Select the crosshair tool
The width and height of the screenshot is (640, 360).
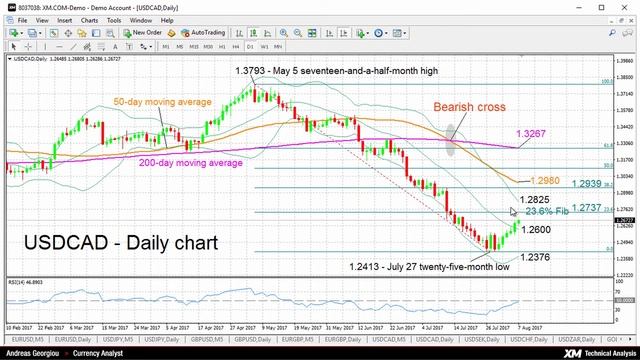[x=28, y=47]
